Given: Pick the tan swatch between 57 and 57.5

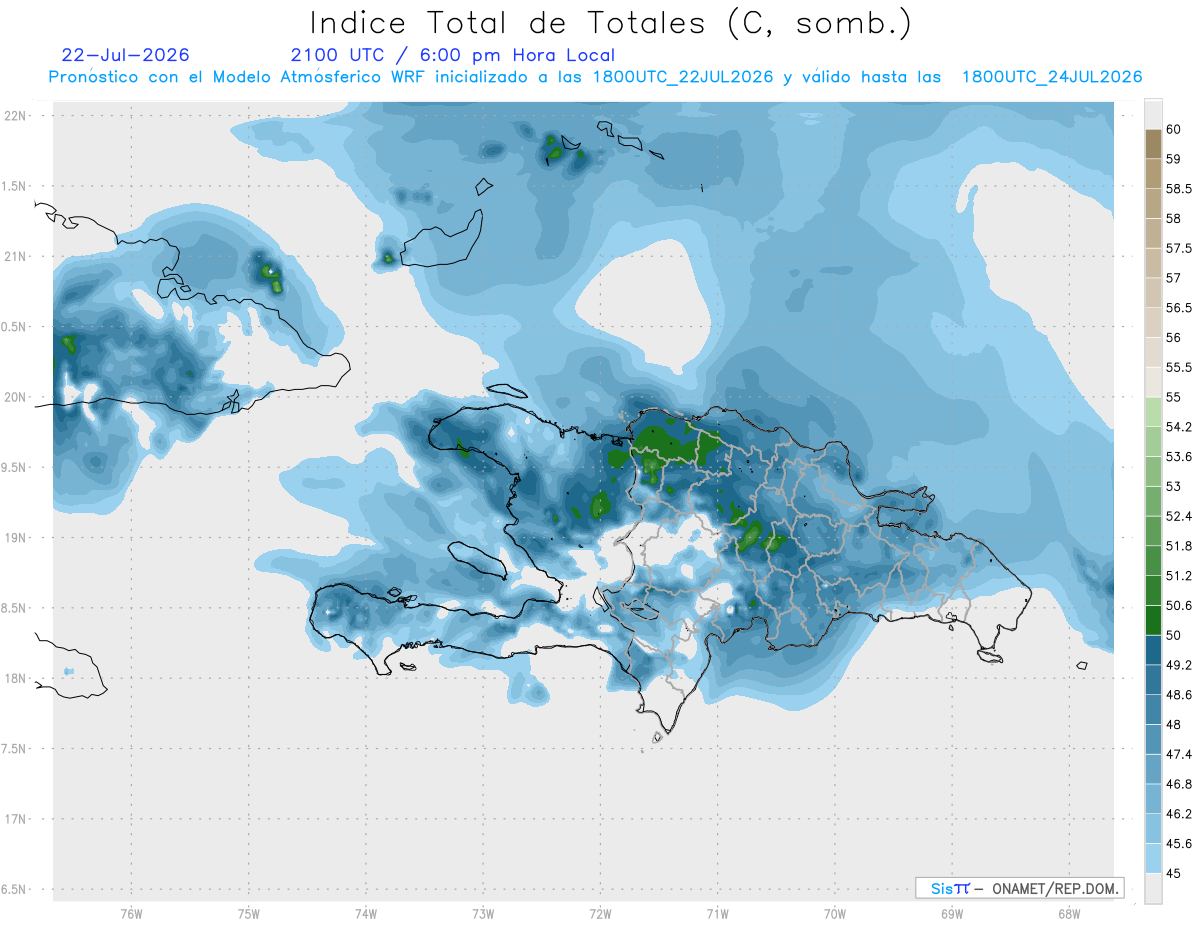Looking at the screenshot, I should pos(1153,263).
